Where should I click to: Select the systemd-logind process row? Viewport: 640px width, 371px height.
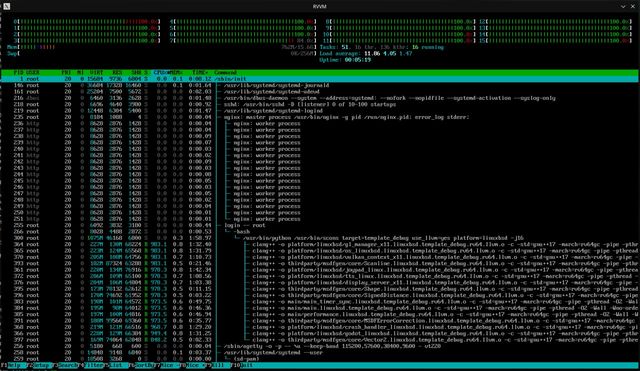tap(320, 111)
